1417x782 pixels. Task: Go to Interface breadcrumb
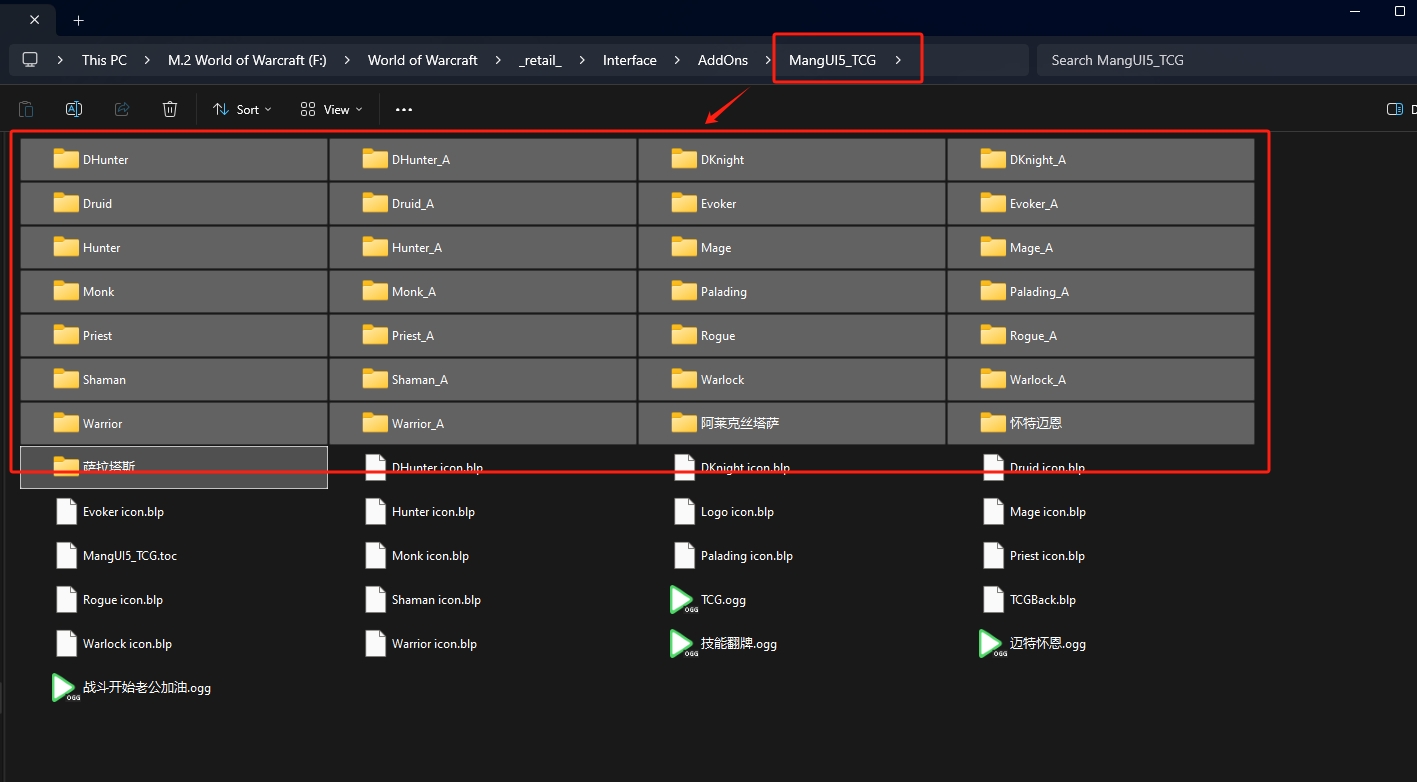[x=630, y=60]
